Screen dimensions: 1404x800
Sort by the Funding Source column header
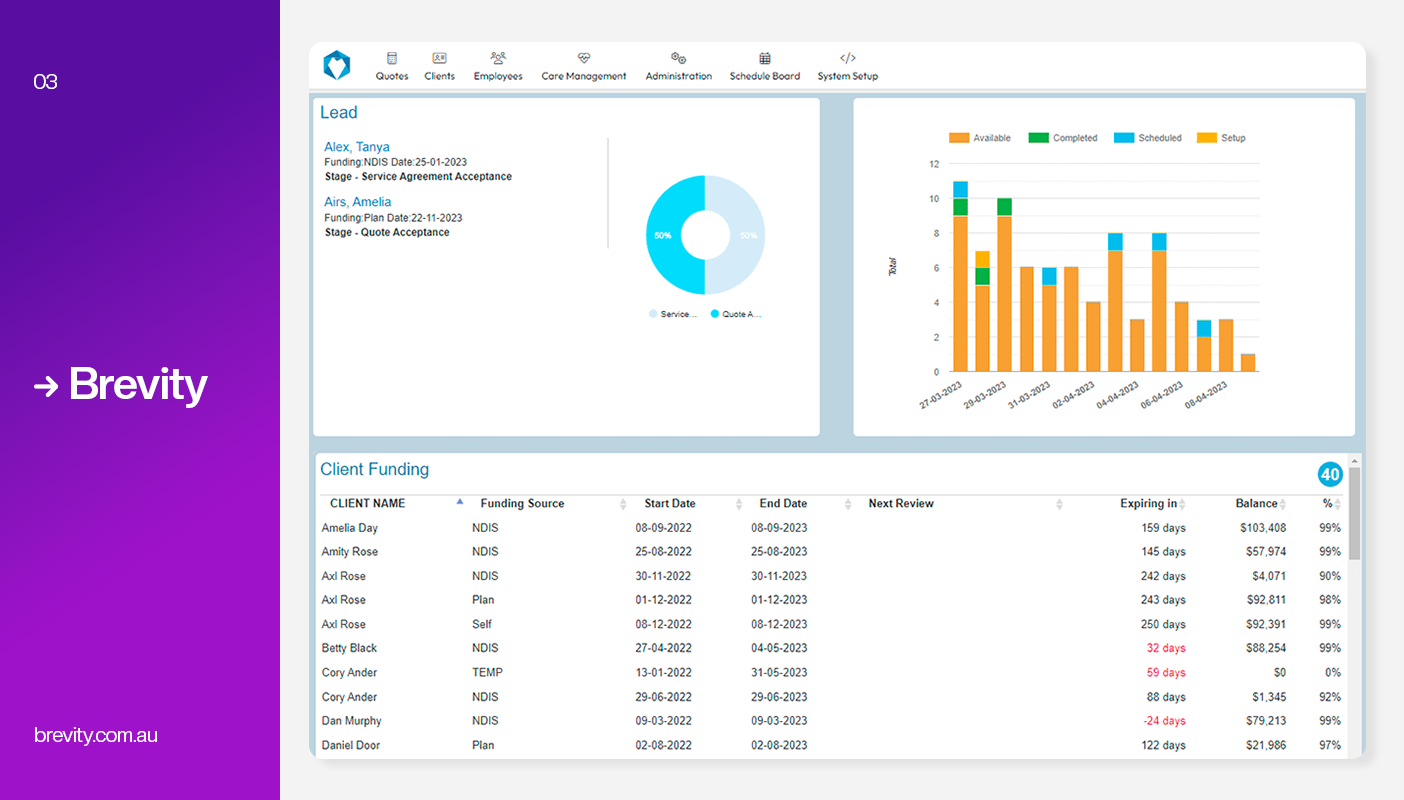click(x=522, y=504)
